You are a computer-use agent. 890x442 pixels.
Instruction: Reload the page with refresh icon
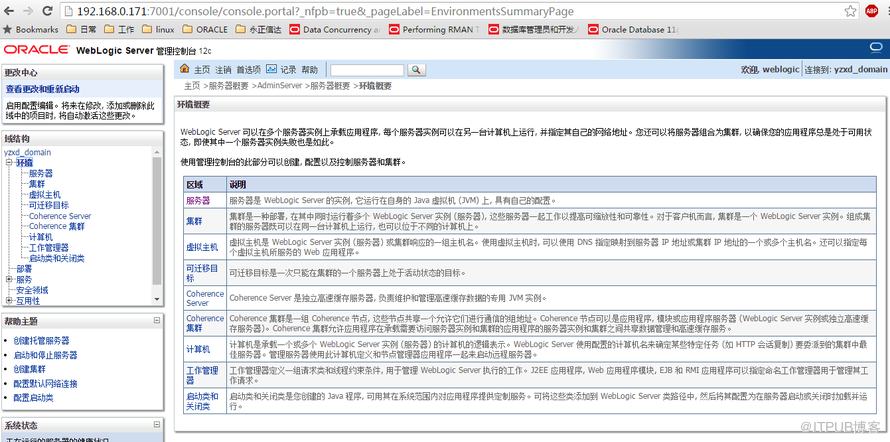[48, 11]
